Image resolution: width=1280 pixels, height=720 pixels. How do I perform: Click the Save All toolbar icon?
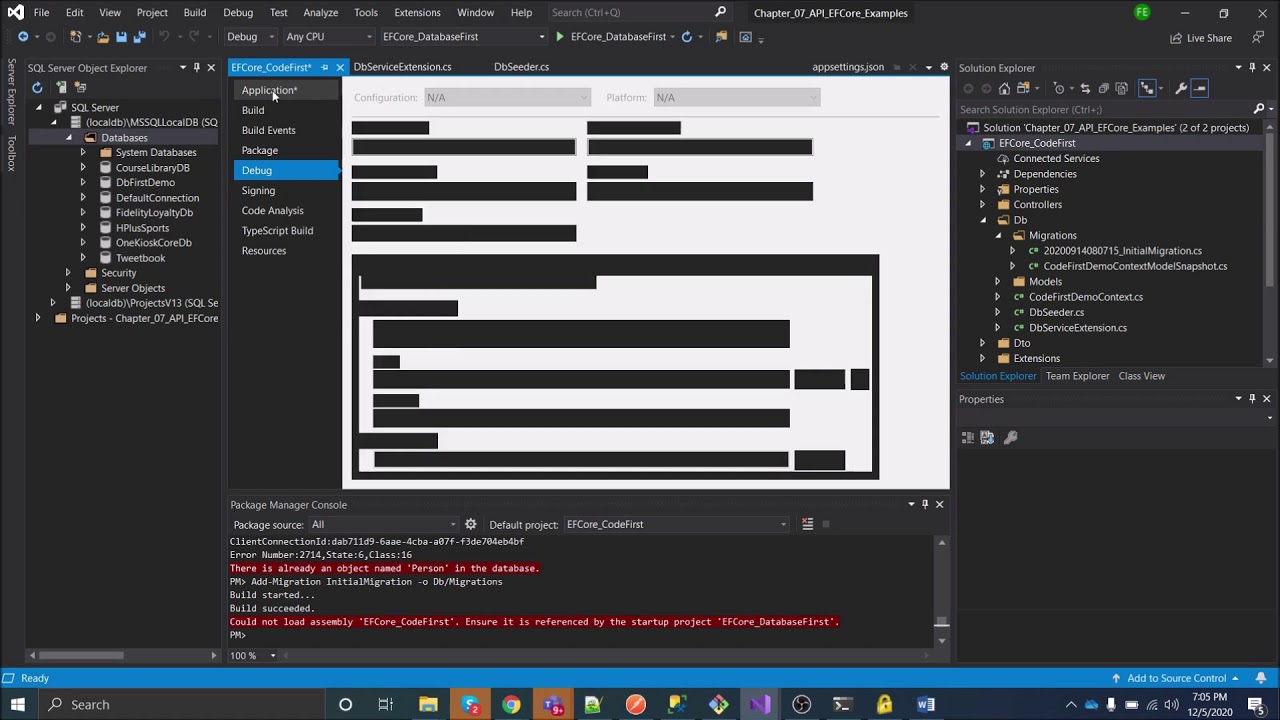click(x=139, y=37)
